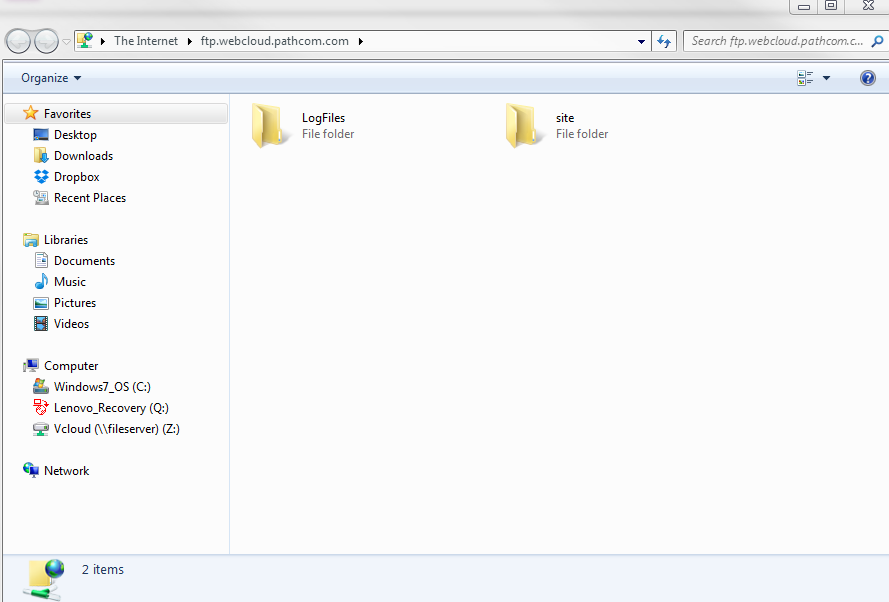
Task: Open the Organize menu
Action: click(47, 77)
